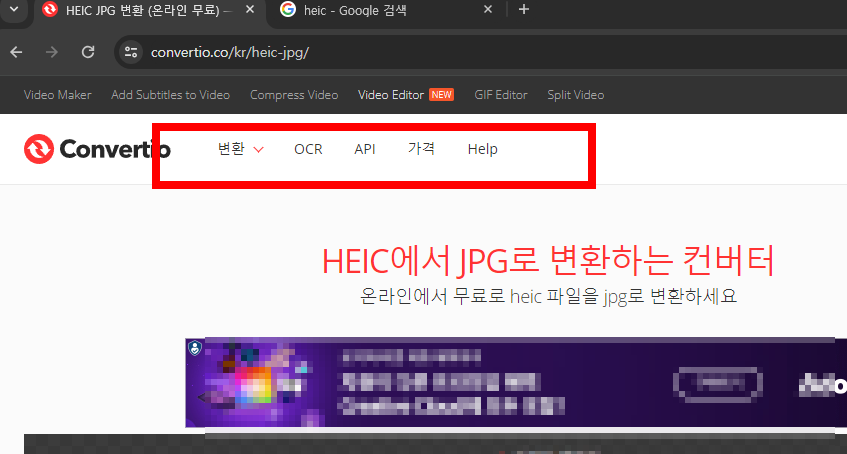Click the 온라인에서 무료로 heic 파일을 subtitle
Viewport: 847px width, 454px height.
click(x=548, y=296)
